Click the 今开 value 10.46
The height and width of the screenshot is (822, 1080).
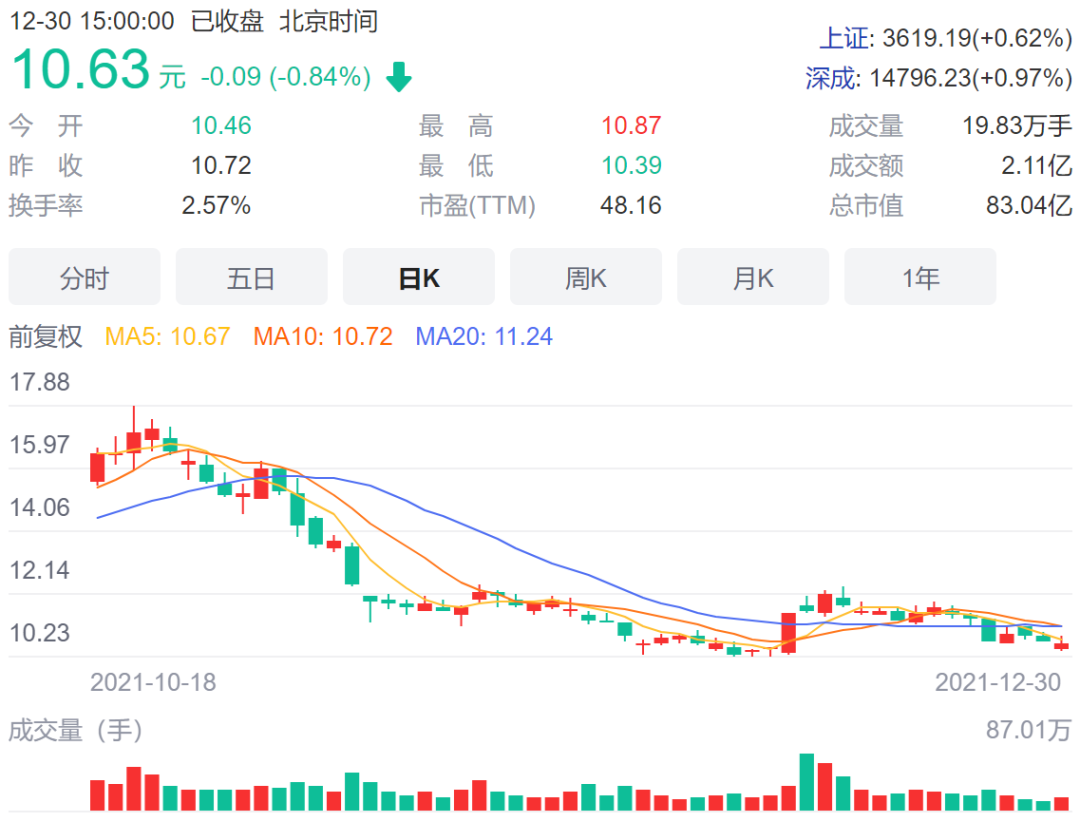tap(221, 125)
